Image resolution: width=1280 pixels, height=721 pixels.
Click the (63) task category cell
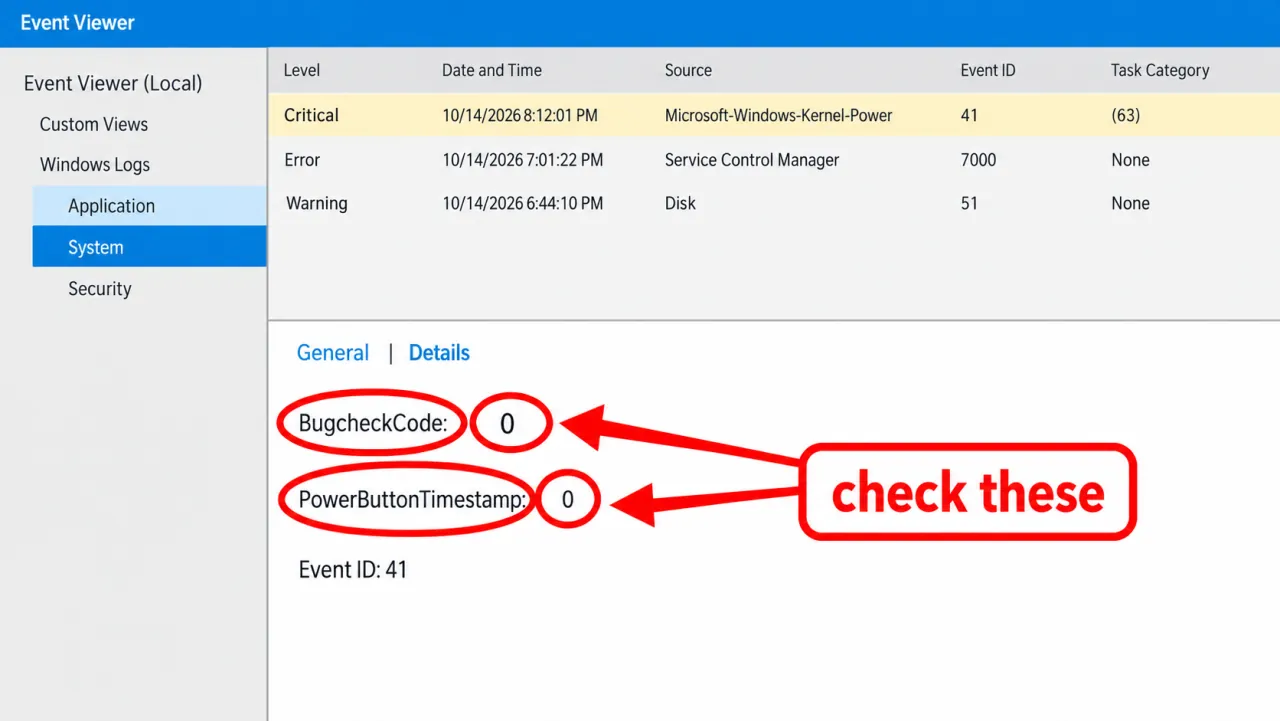click(1125, 115)
